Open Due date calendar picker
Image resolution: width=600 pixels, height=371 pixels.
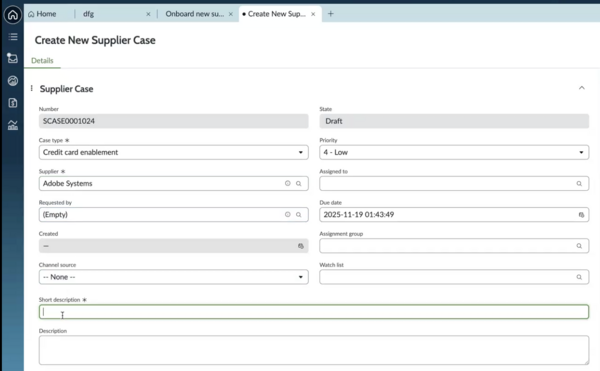581,215
